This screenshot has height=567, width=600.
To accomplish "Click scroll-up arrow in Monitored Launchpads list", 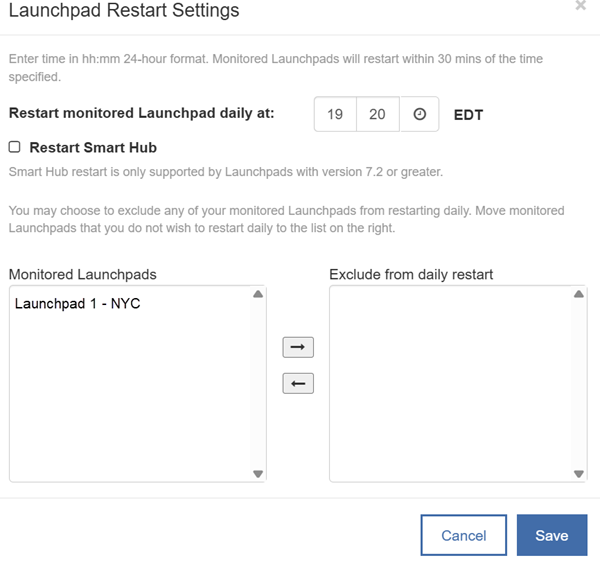I will [x=258, y=295].
